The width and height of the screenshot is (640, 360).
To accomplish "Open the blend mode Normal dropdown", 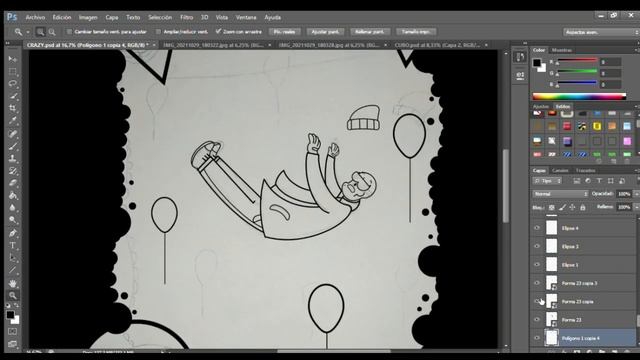I will point(560,194).
